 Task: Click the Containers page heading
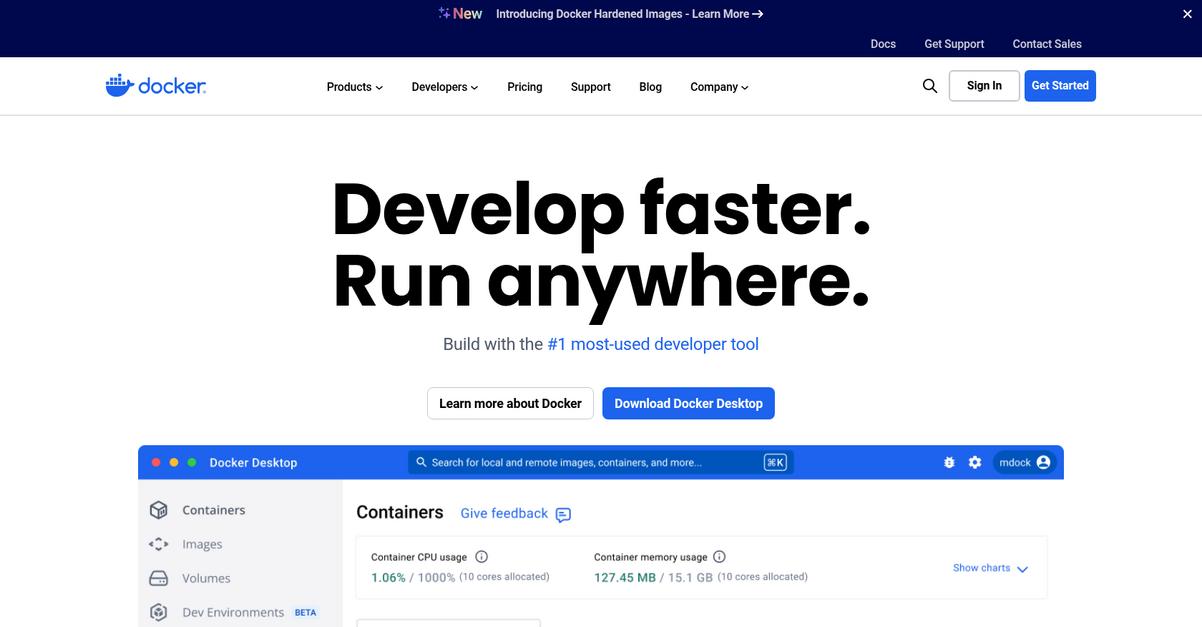click(x=400, y=512)
